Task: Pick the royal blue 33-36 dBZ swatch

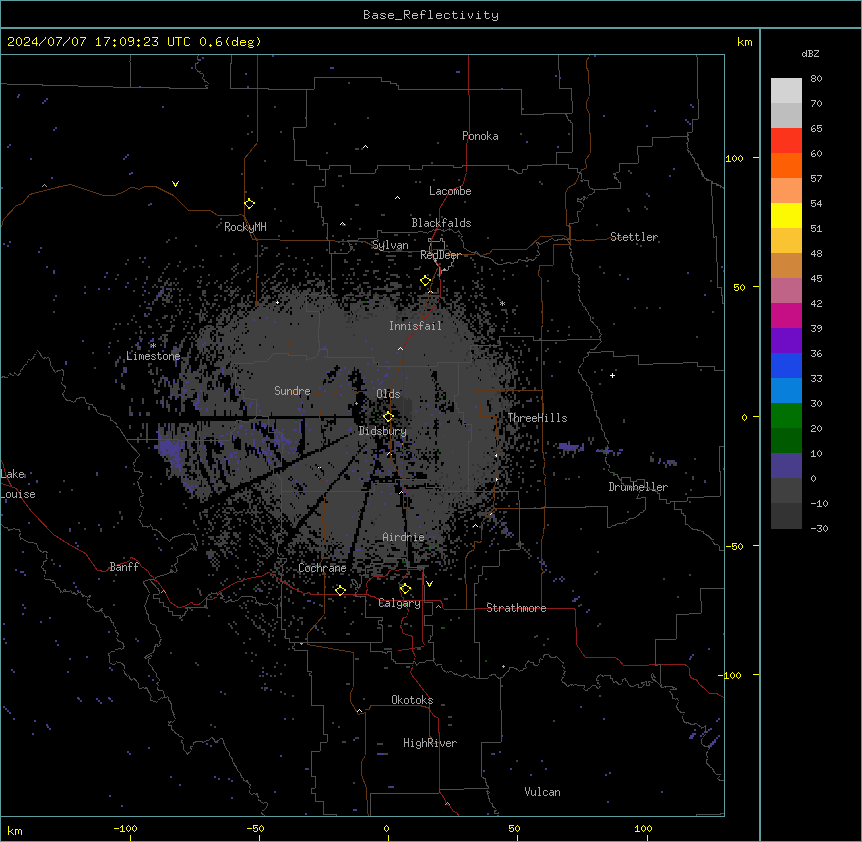Action: (x=786, y=365)
